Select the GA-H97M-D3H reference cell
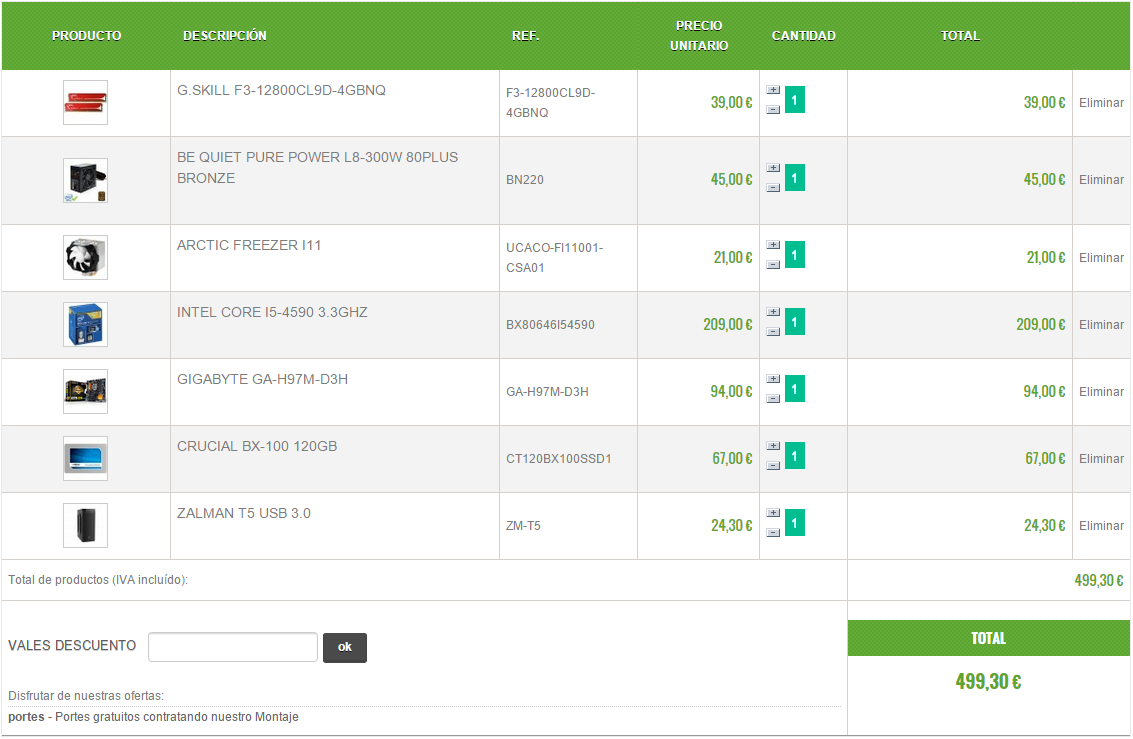The image size is (1133, 739). tap(568, 392)
